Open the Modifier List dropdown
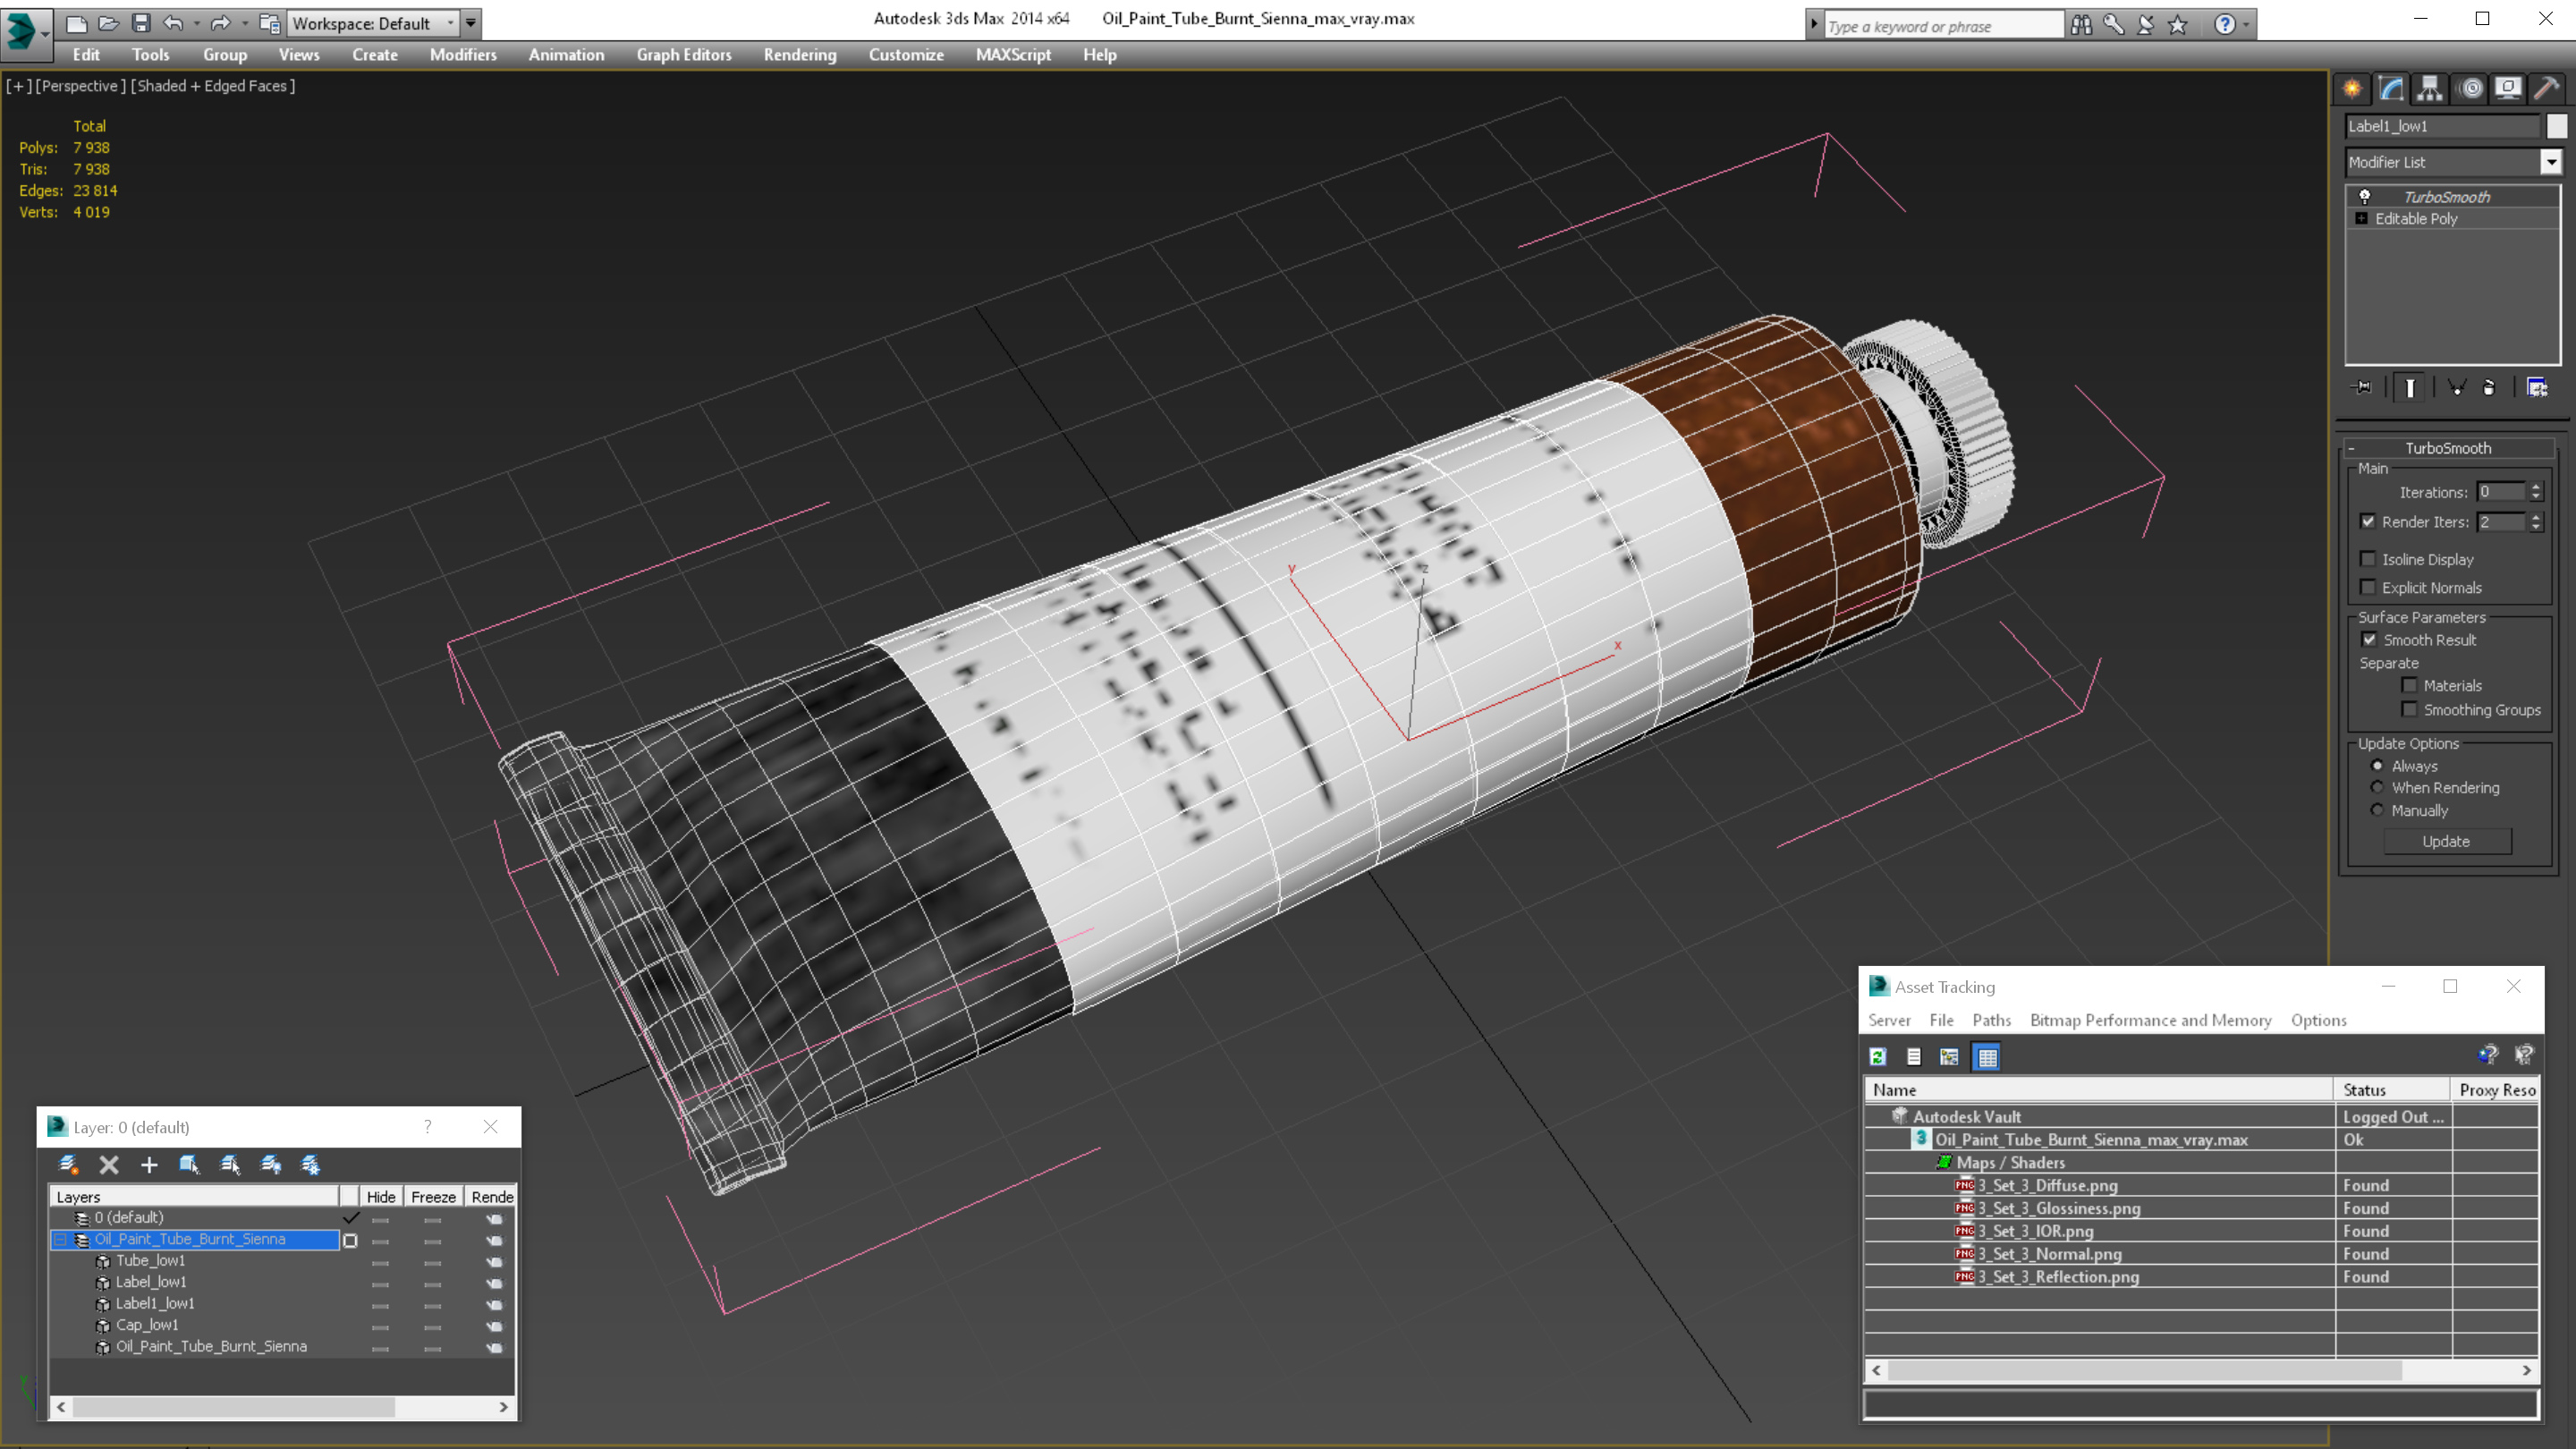This screenshot has width=2576, height=1449. [x=2551, y=161]
